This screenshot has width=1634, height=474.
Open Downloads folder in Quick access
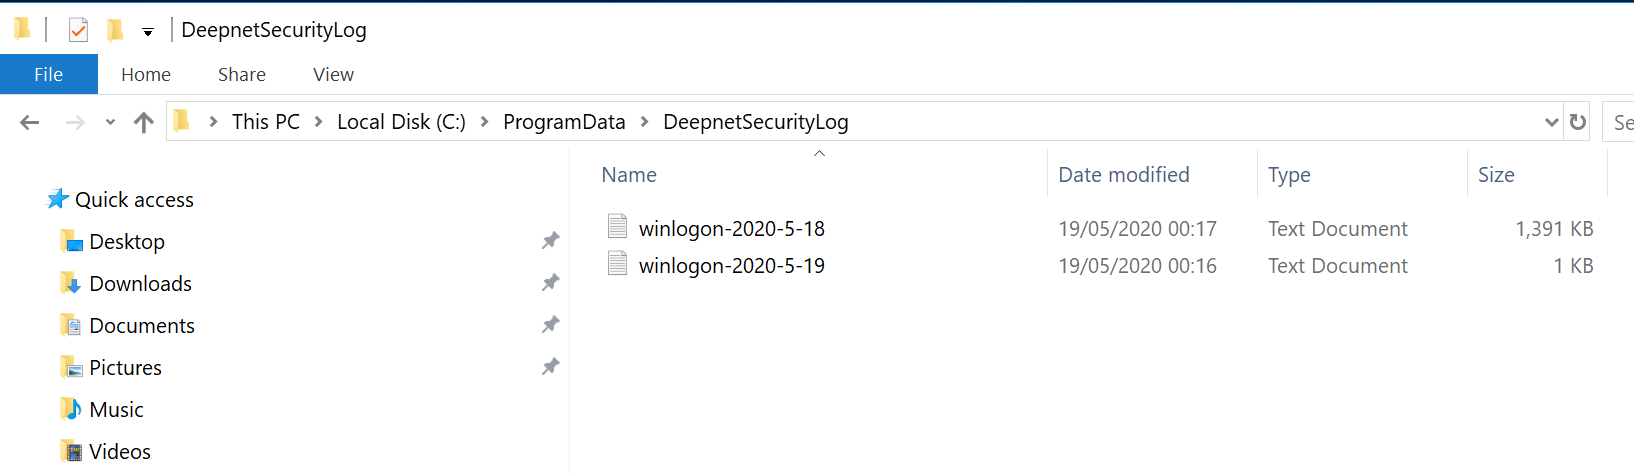(140, 284)
